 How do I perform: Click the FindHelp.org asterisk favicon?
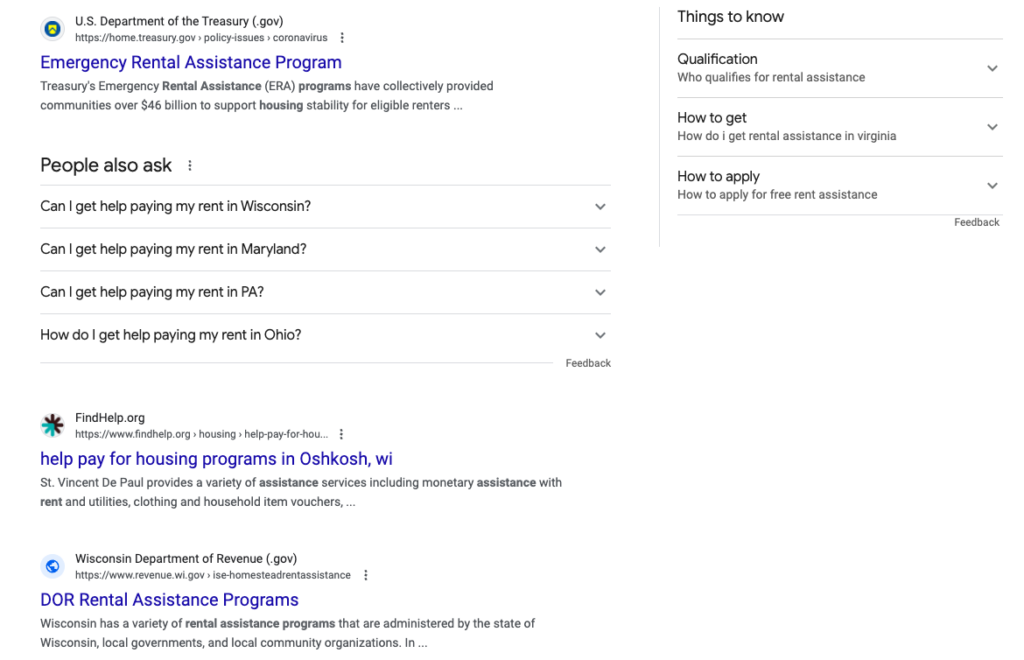[x=52, y=426]
